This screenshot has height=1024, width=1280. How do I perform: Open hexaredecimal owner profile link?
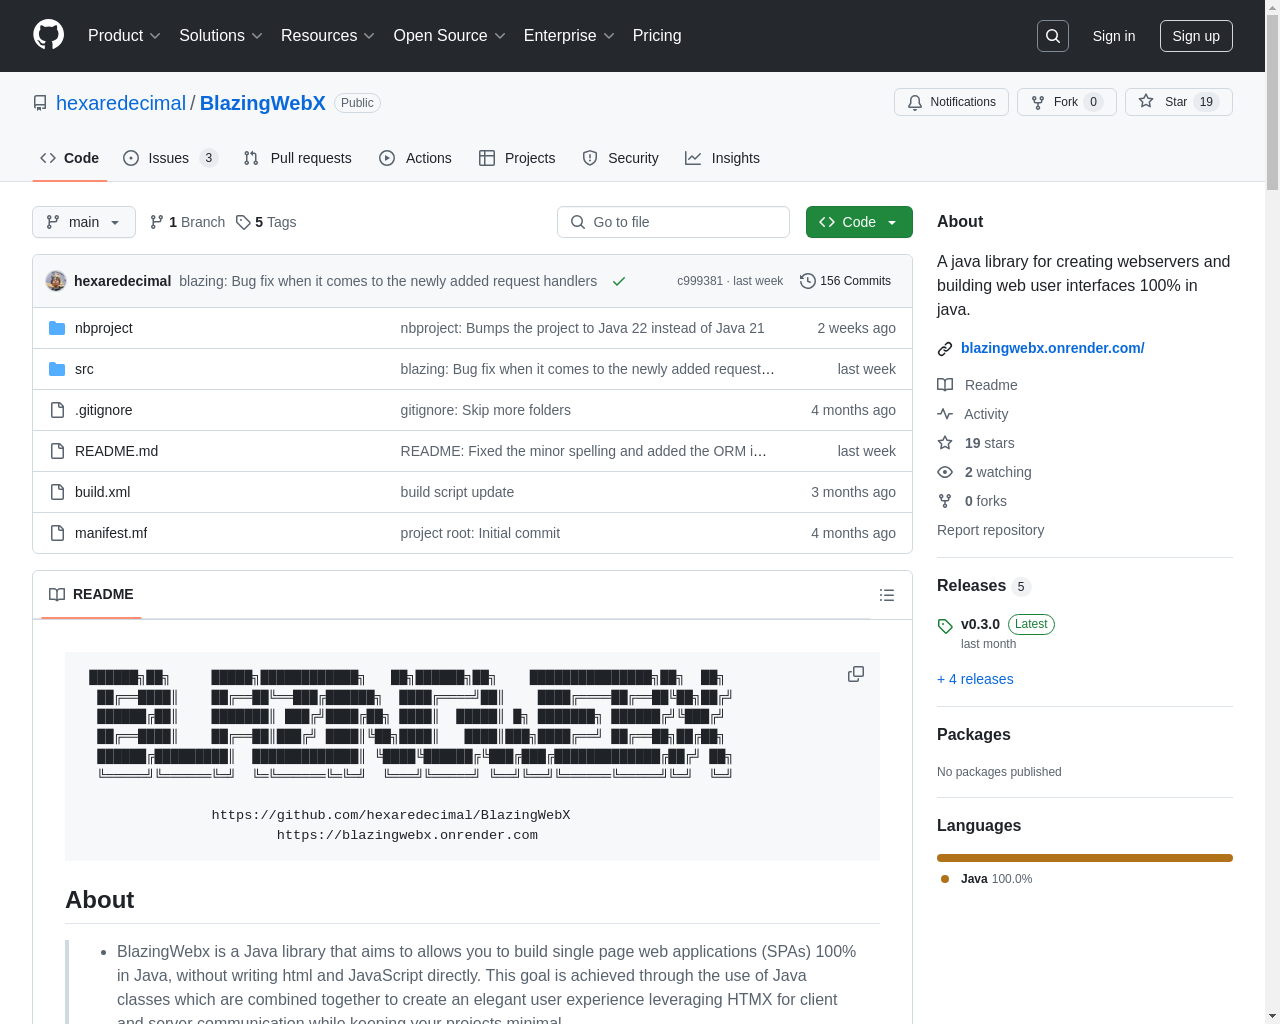pyautogui.click(x=121, y=103)
